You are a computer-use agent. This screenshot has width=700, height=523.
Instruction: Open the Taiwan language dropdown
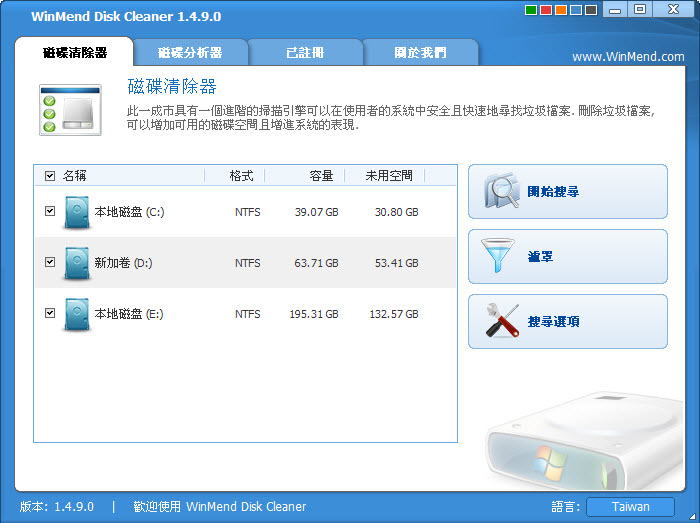[x=630, y=507]
